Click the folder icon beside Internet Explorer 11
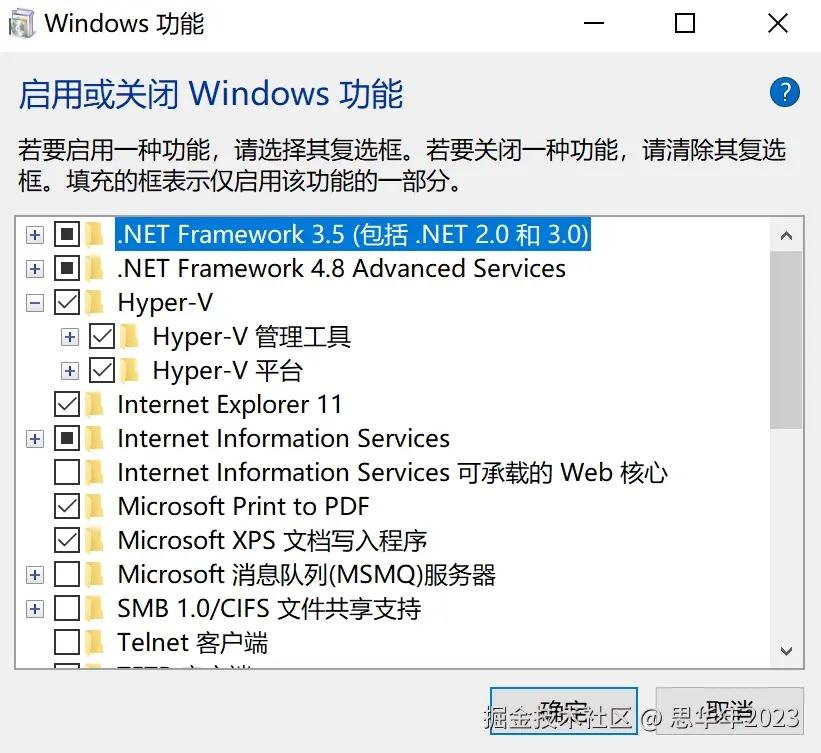Viewport: 821px width, 753px height. [95, 404]
